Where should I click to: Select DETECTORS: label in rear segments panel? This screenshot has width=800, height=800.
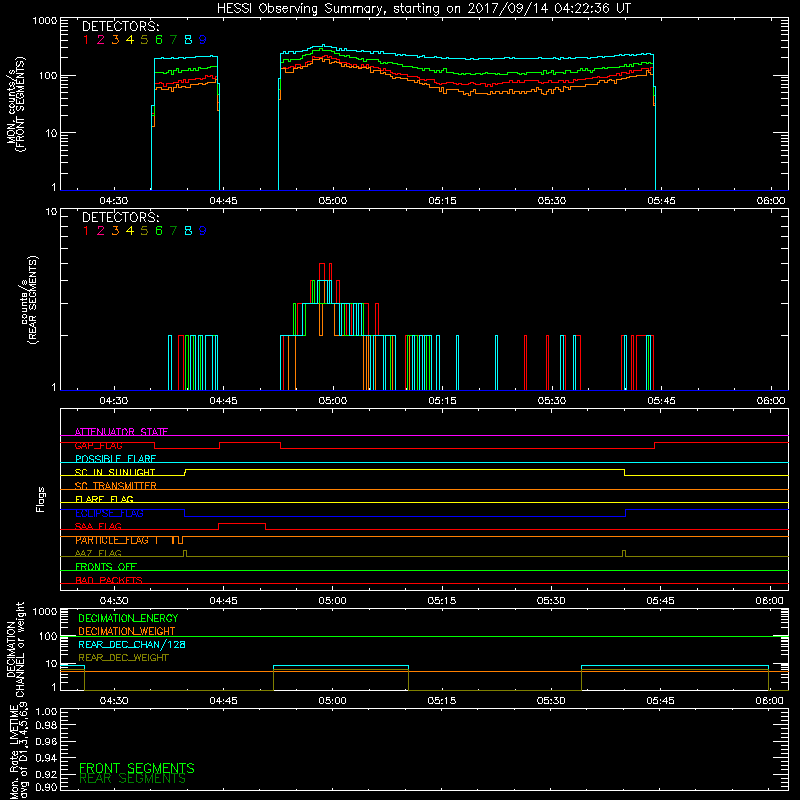(120, 217)
